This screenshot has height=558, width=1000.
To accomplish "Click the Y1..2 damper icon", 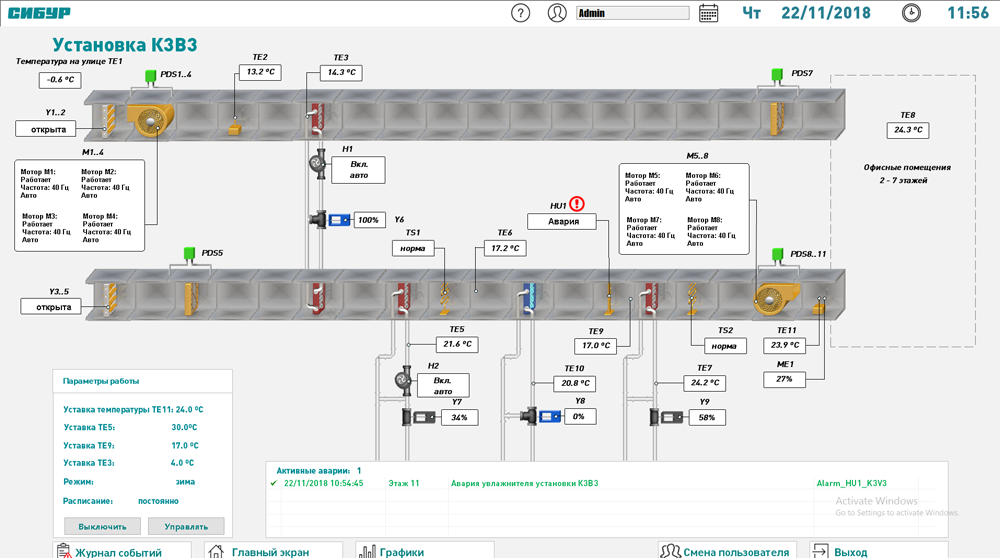I will pyautogui.click(x=108, y=120).
